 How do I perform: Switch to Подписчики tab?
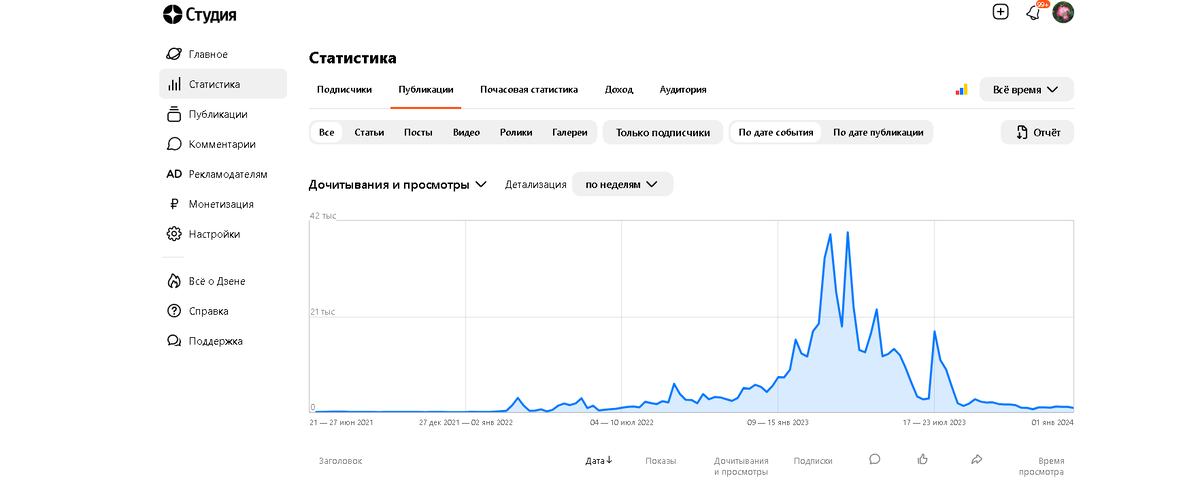point(344,89)
